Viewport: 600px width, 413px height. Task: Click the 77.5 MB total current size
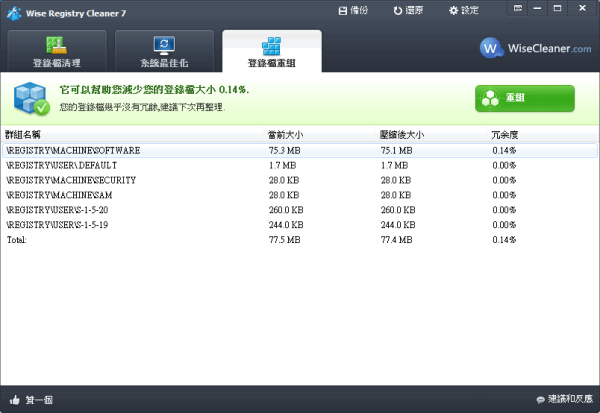[284, 240]
